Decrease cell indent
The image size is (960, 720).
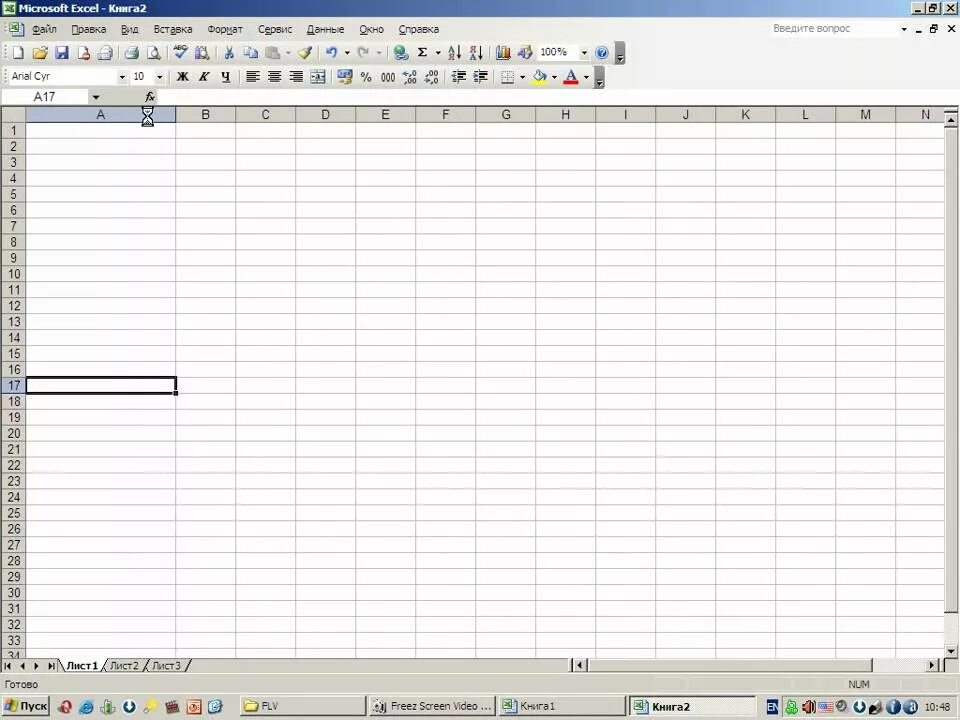(x=459, y=77)
